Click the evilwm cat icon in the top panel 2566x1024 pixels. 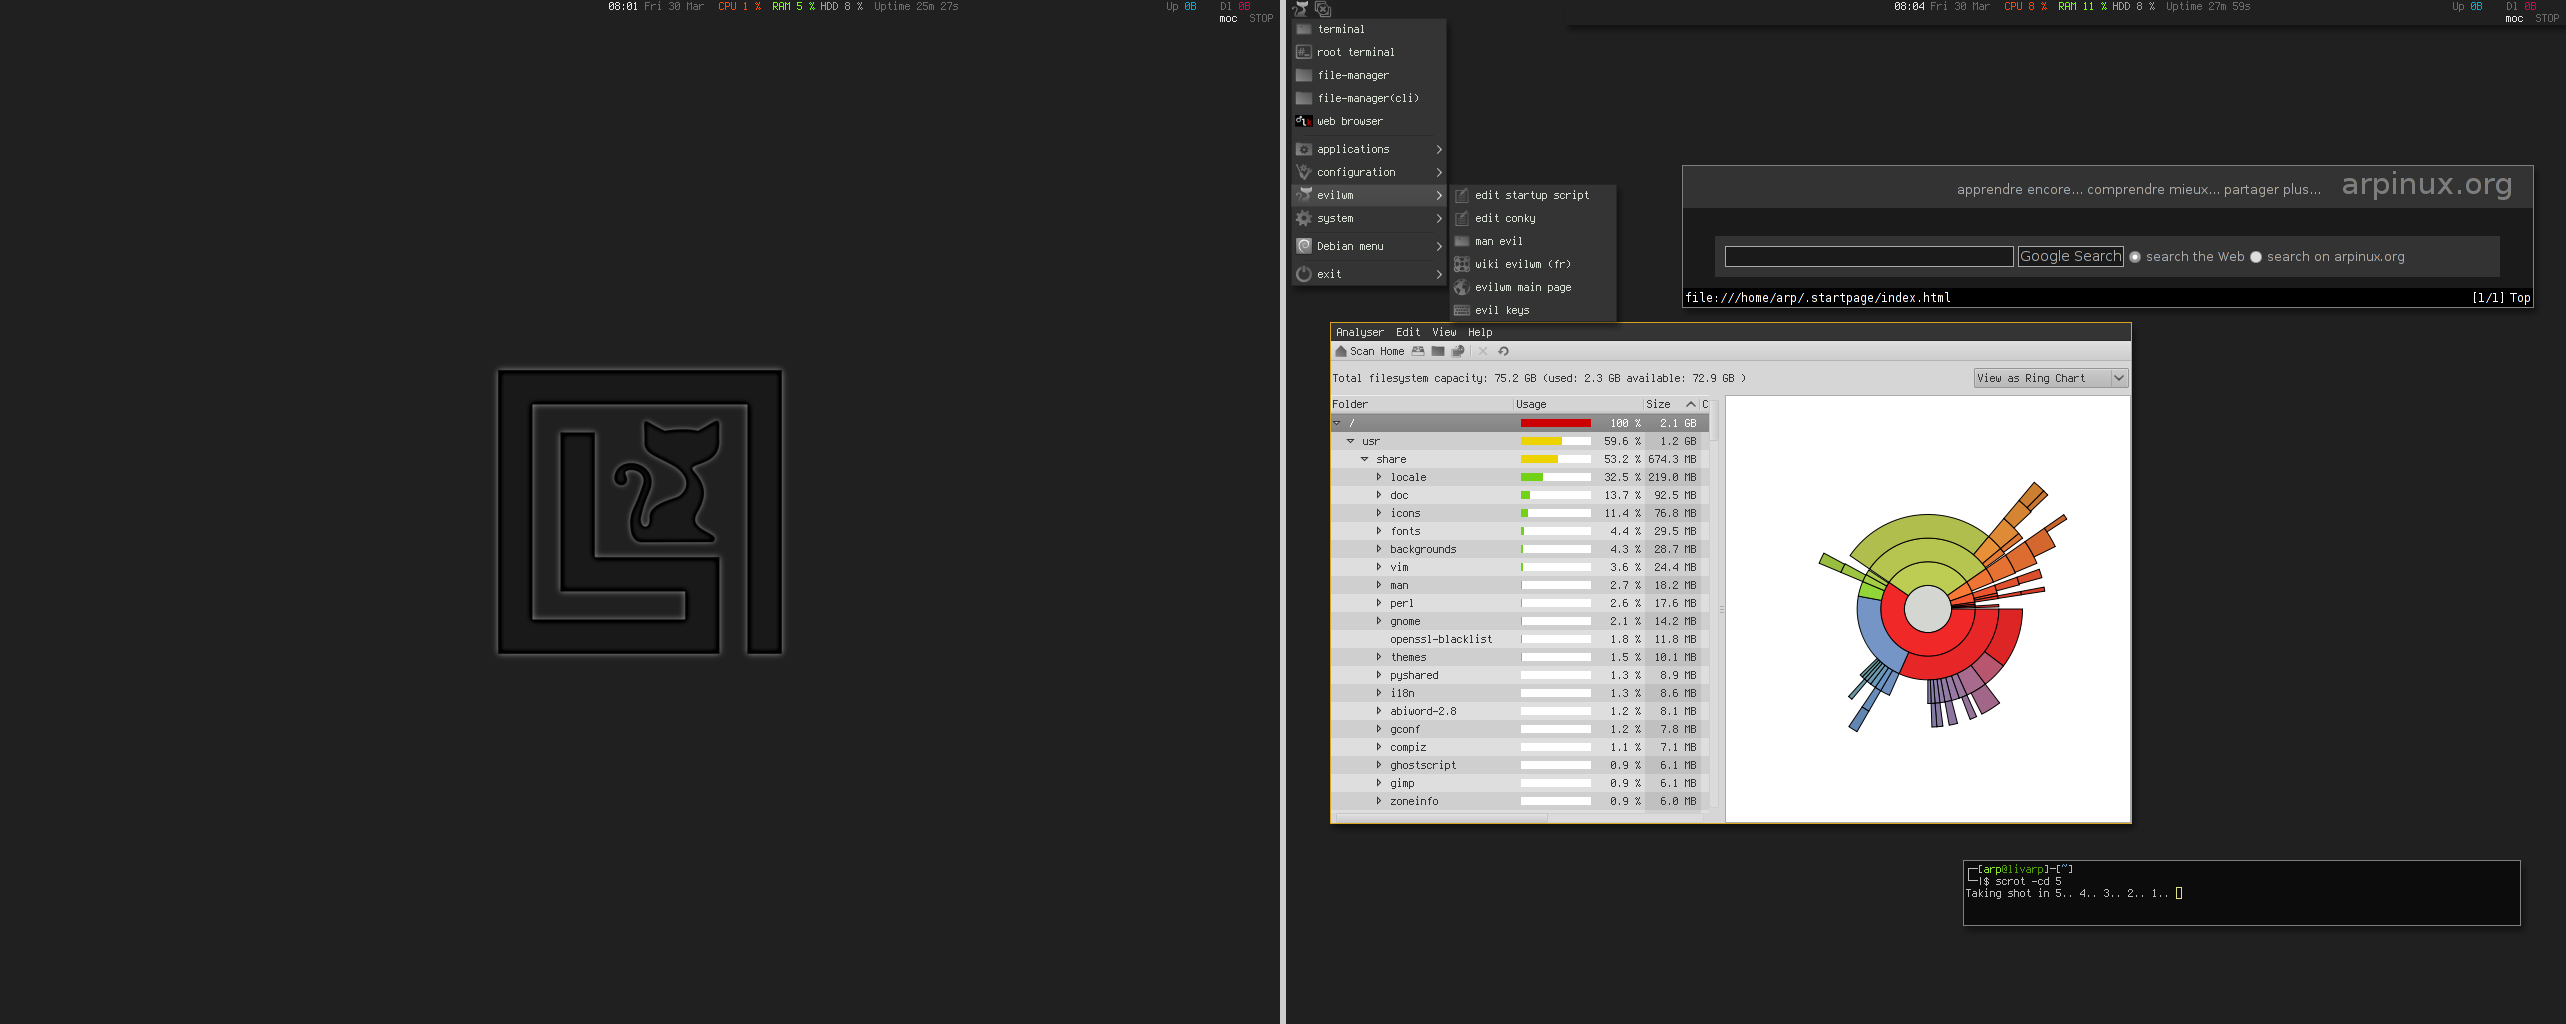[1300, 9]
